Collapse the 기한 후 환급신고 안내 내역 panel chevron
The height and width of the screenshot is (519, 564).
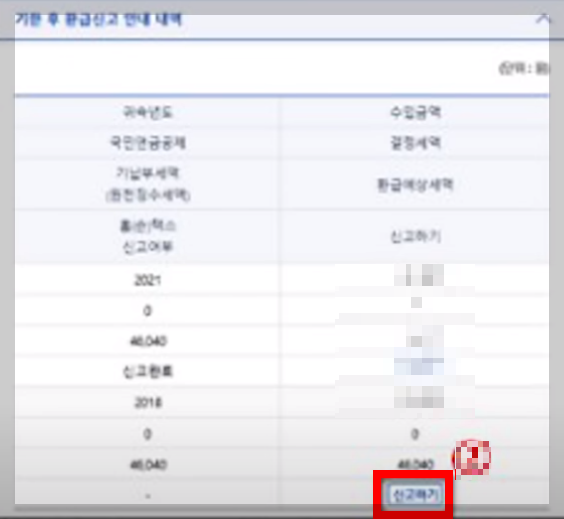coord(543,19)
